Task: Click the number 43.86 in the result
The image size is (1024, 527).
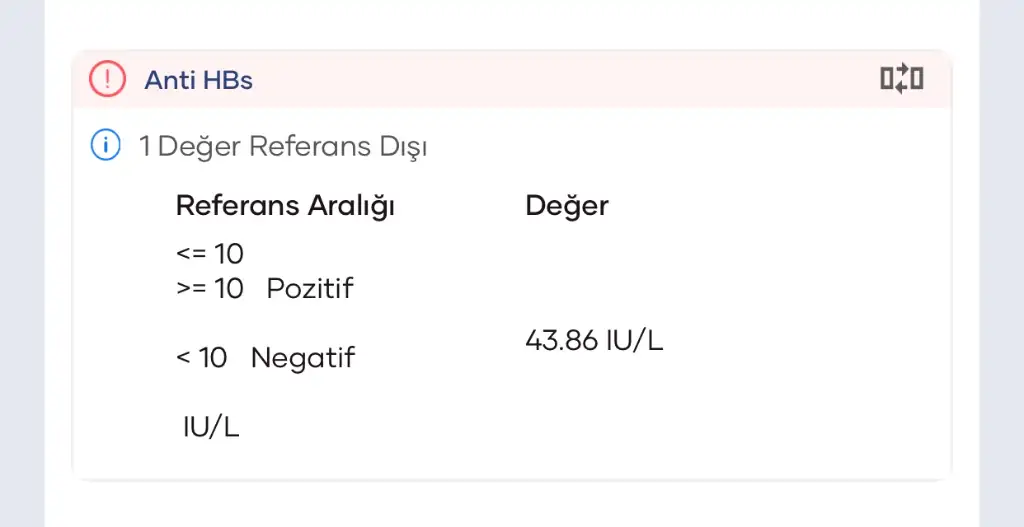Action: (562, 341)
